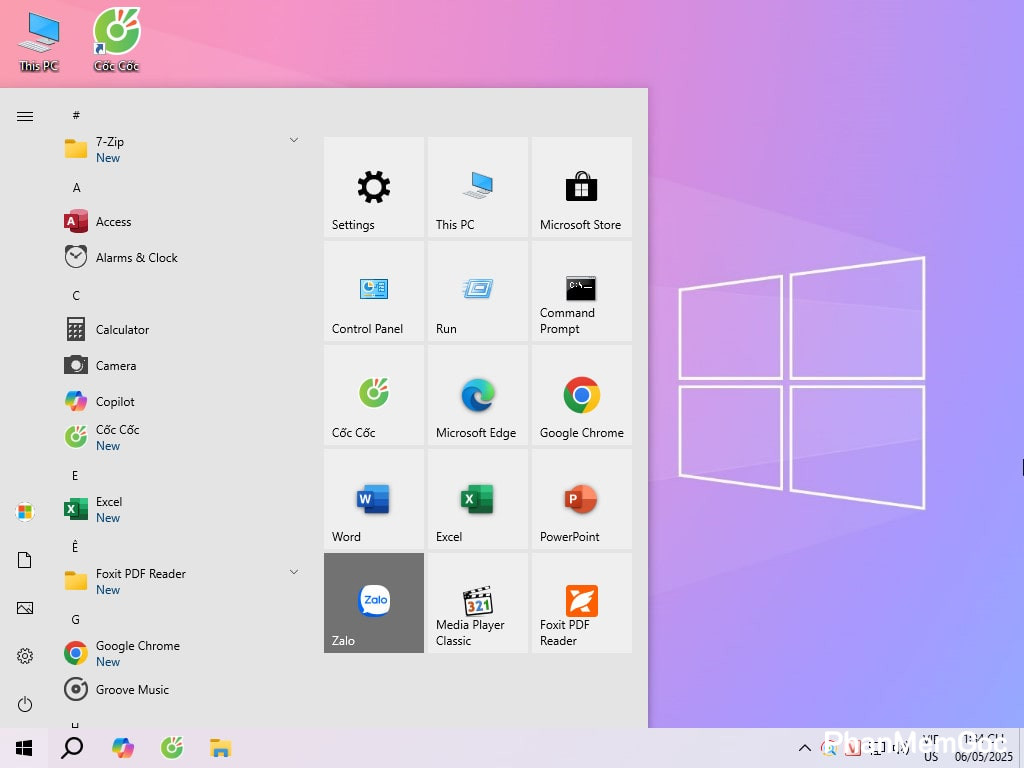Image resolution: width=1024 pixels, height=768 pixels.
Task: Expand the Foxit PDF Reader folder
Action: (x=294, y=572)
